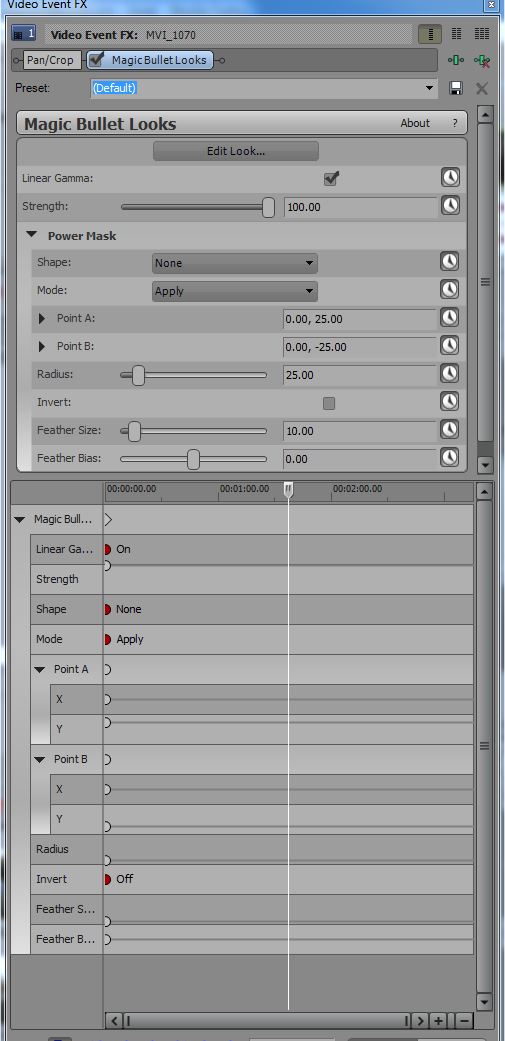Image resolution: width=505 pixels, height=1041 pixels.
Task: Click the animate clock icon for Linear Gamma
Action: pyautogui.click(x=450, y=177)
